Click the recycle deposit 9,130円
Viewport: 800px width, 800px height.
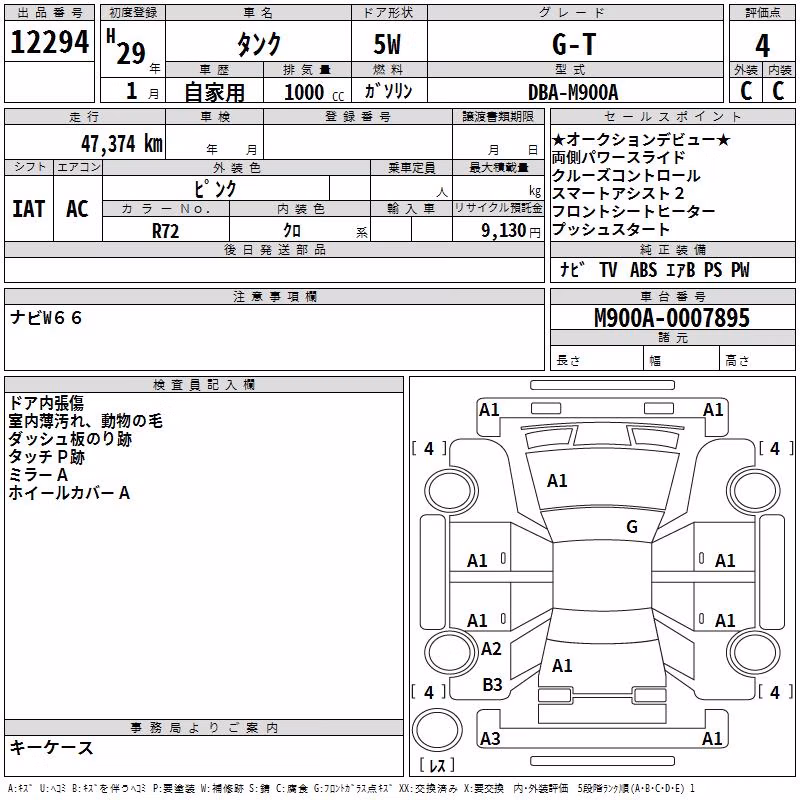[x=511, y=231]
